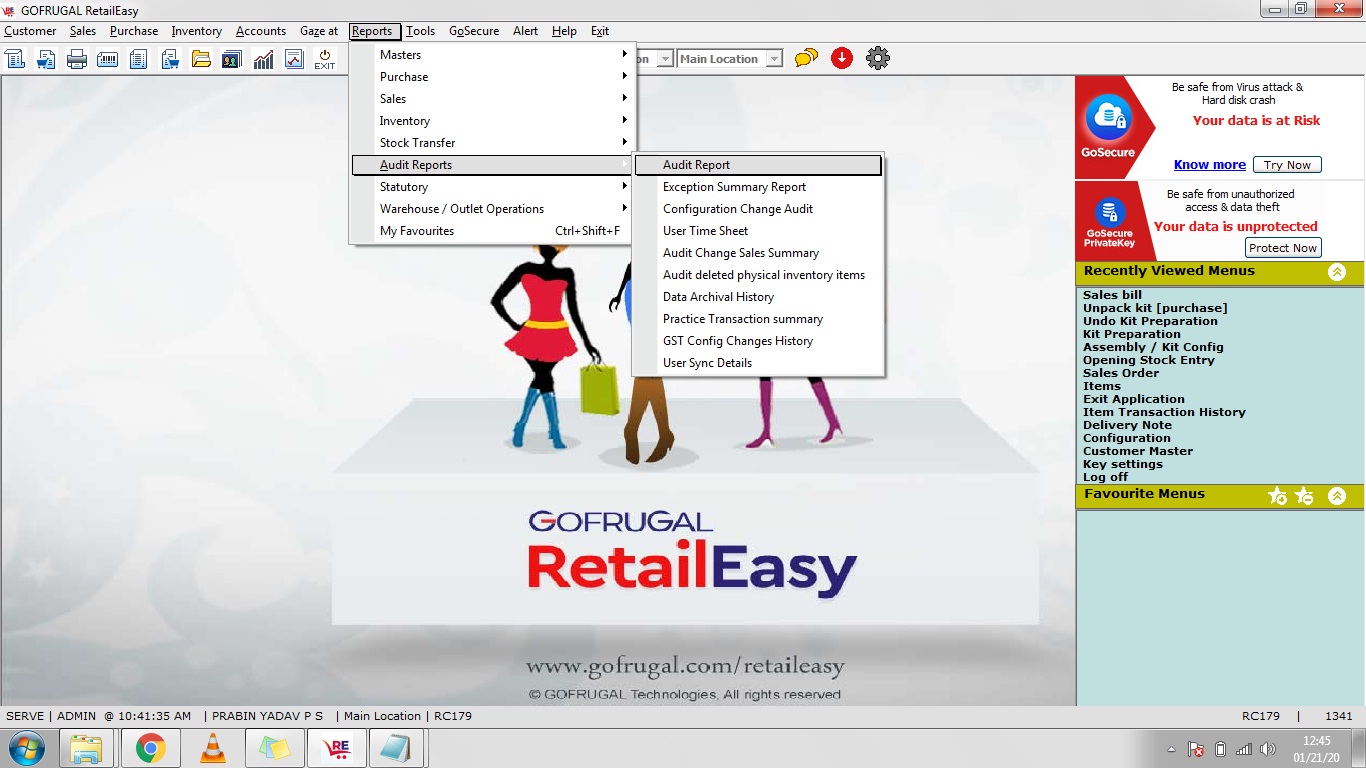Screen dimensions: 1366x768
Task: Choose User Sync Details
Action: [x=758, y=363]
